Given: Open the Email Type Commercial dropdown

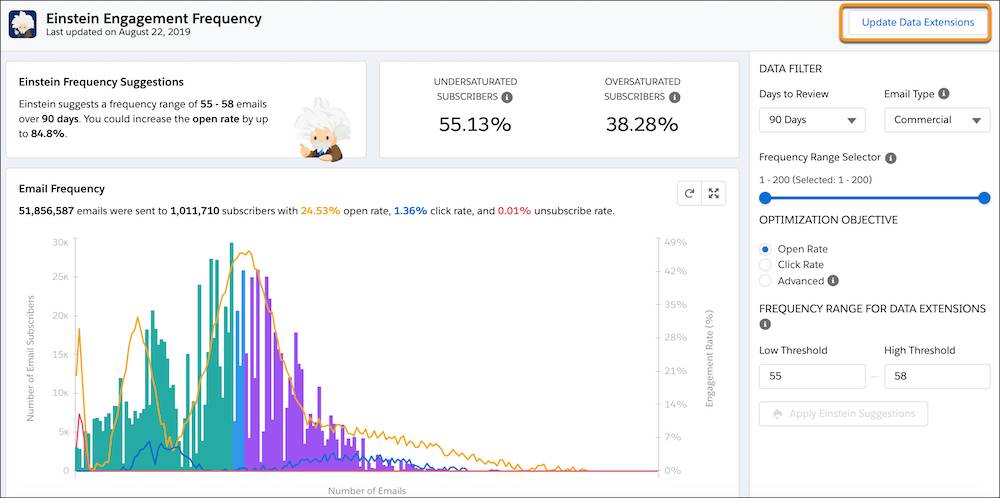Looking at the screenshot, I should click(x=937, y=120).
